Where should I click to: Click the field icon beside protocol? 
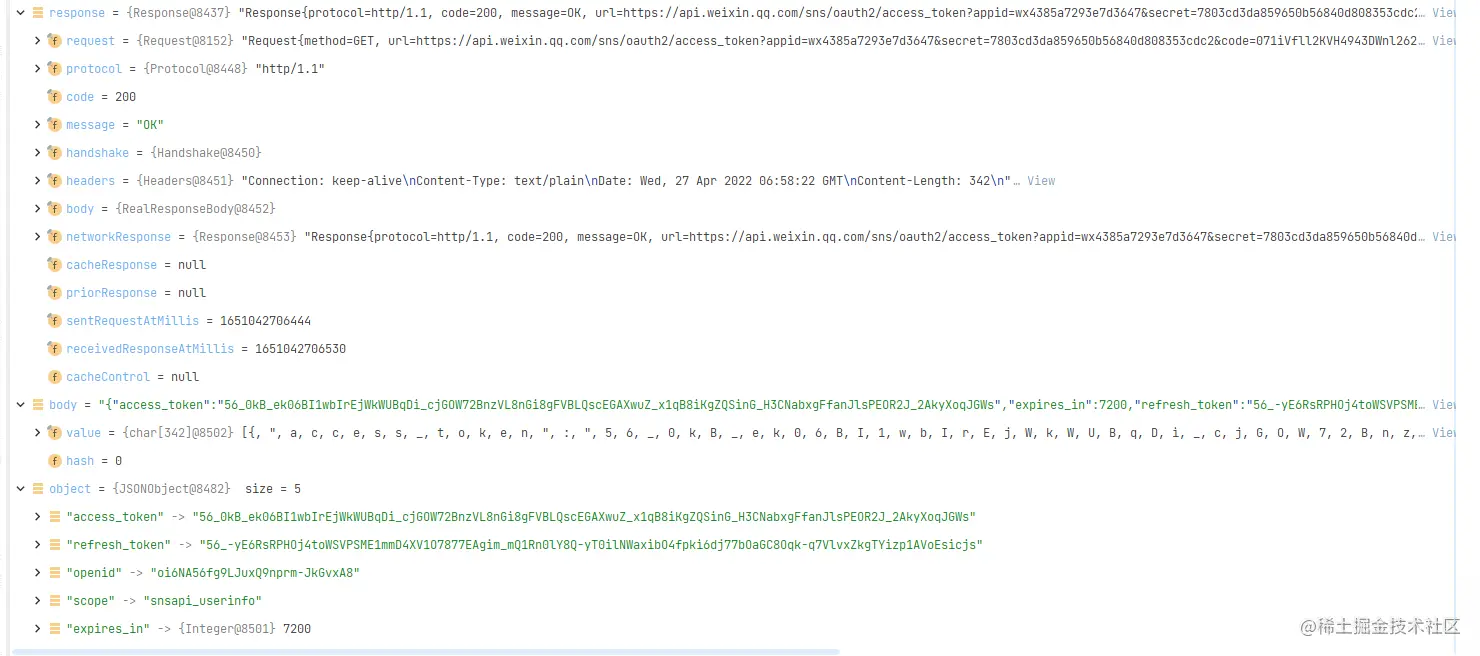point(55,69)
